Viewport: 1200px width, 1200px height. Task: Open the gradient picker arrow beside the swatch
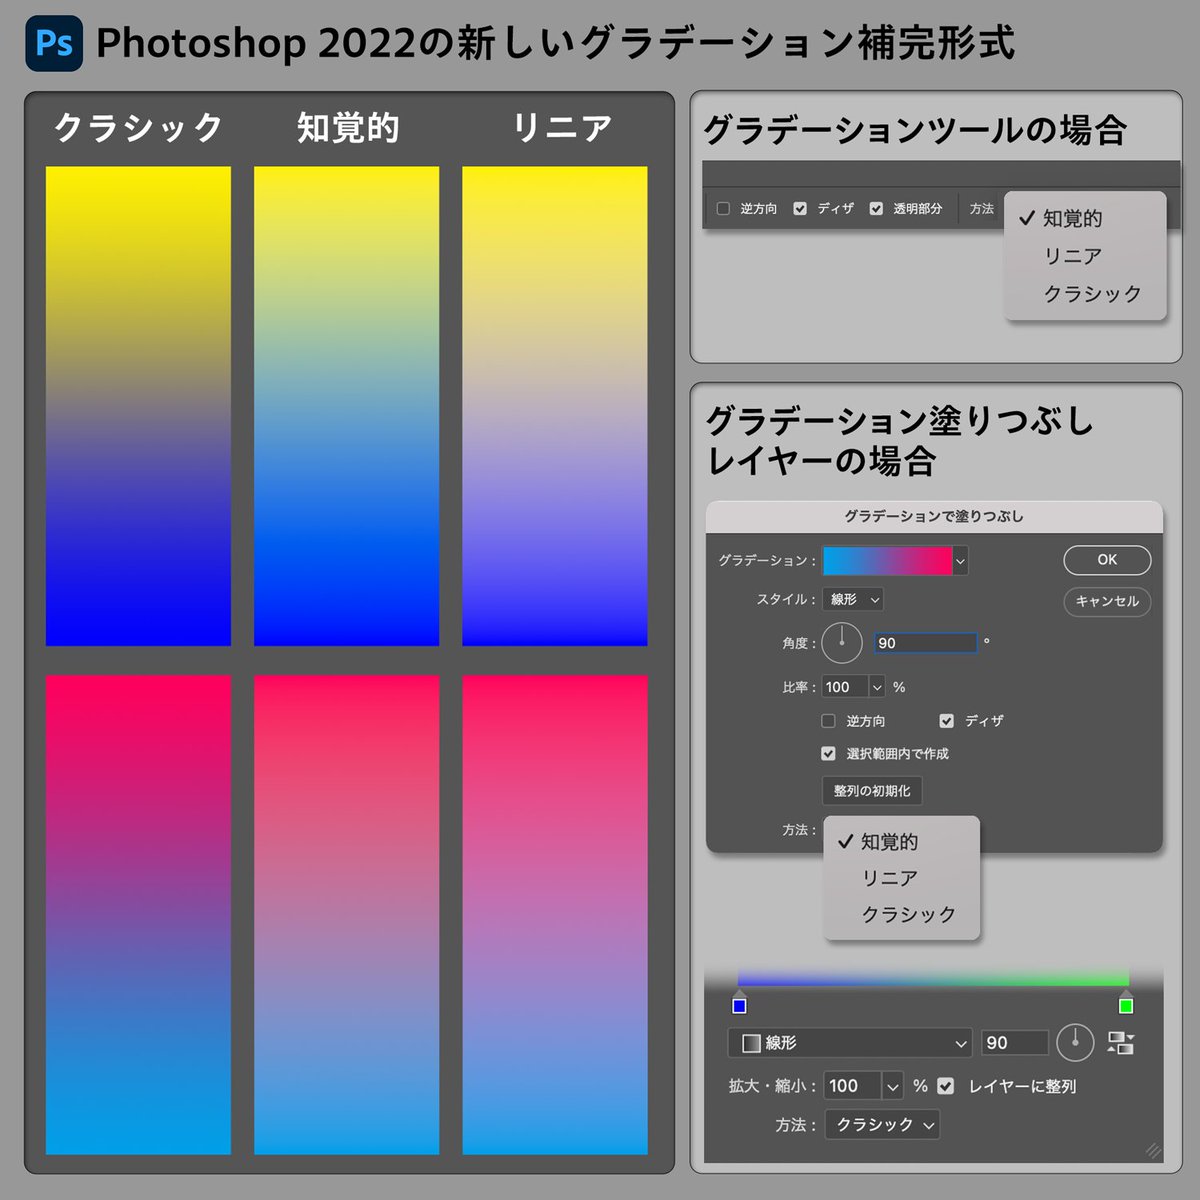point(961,561)
